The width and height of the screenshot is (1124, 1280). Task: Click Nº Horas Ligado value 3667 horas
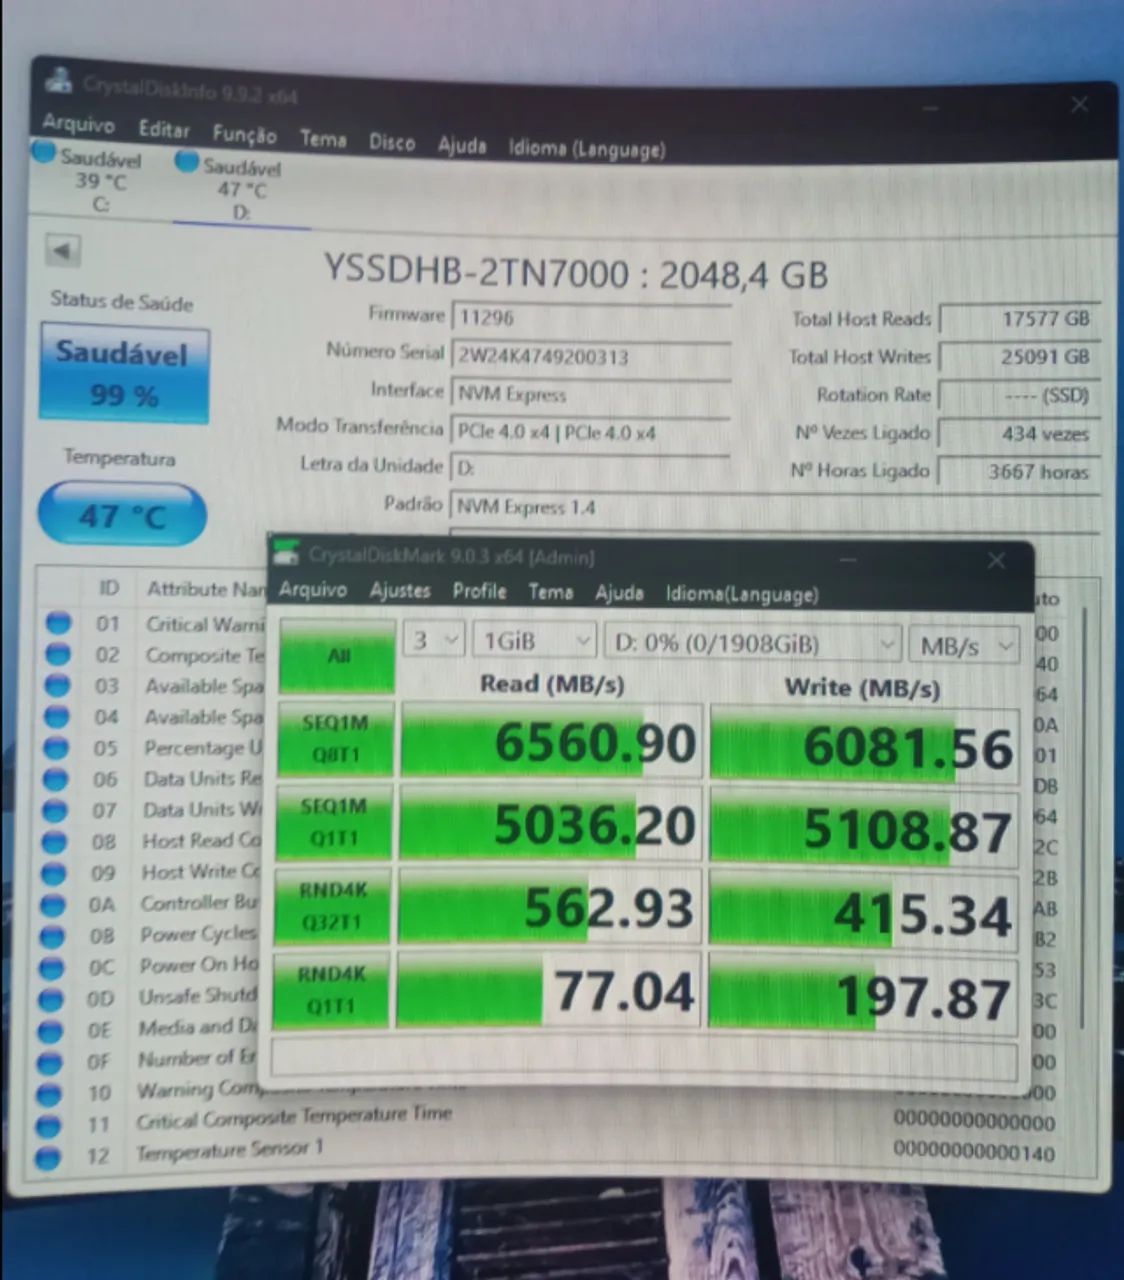(1020, 472)
